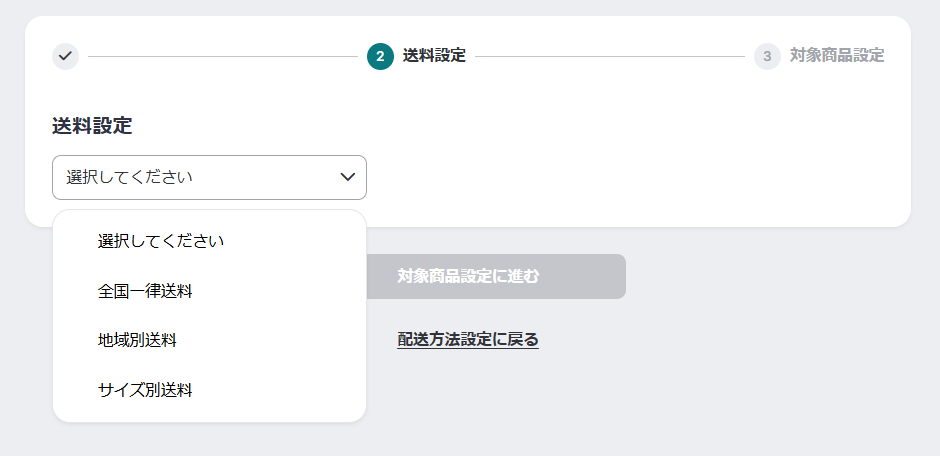Click the 選択してください text in the closed select box
The image size is (940, 456).
(x=129, y=177)
